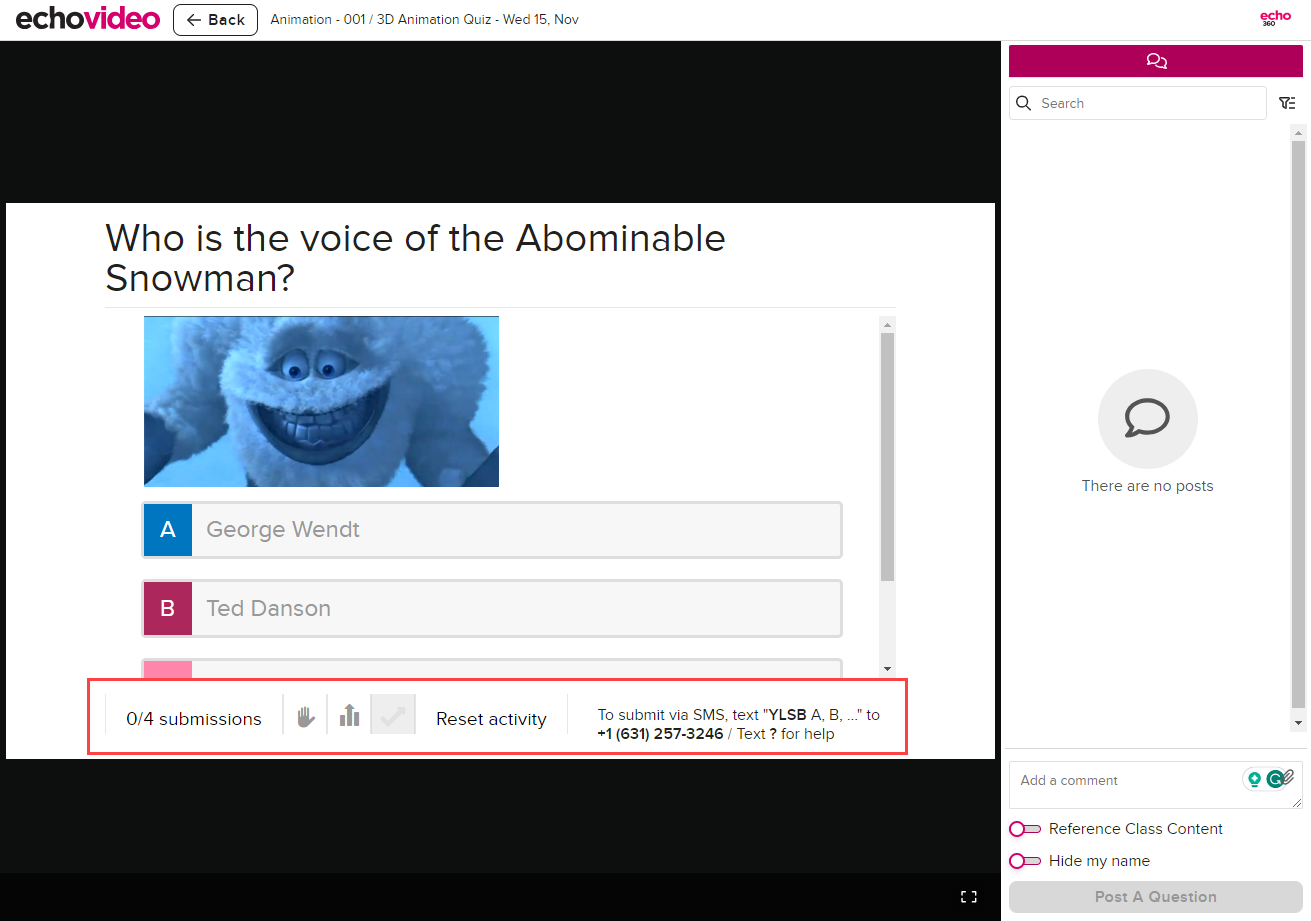Open the echo360 logo link
Screen dimensions: 1311x921
point(1275,17)
